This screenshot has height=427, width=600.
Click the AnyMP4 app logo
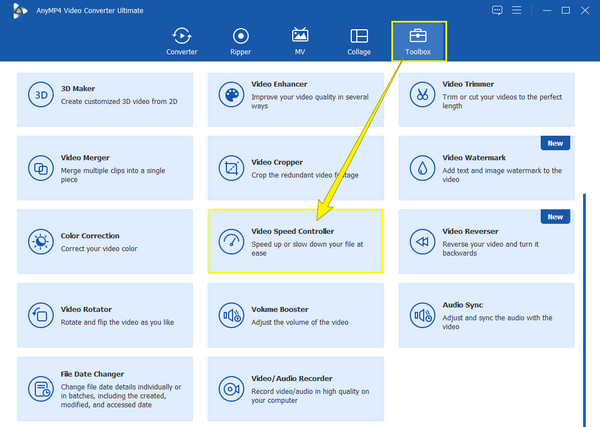click(x=20, y=11)
